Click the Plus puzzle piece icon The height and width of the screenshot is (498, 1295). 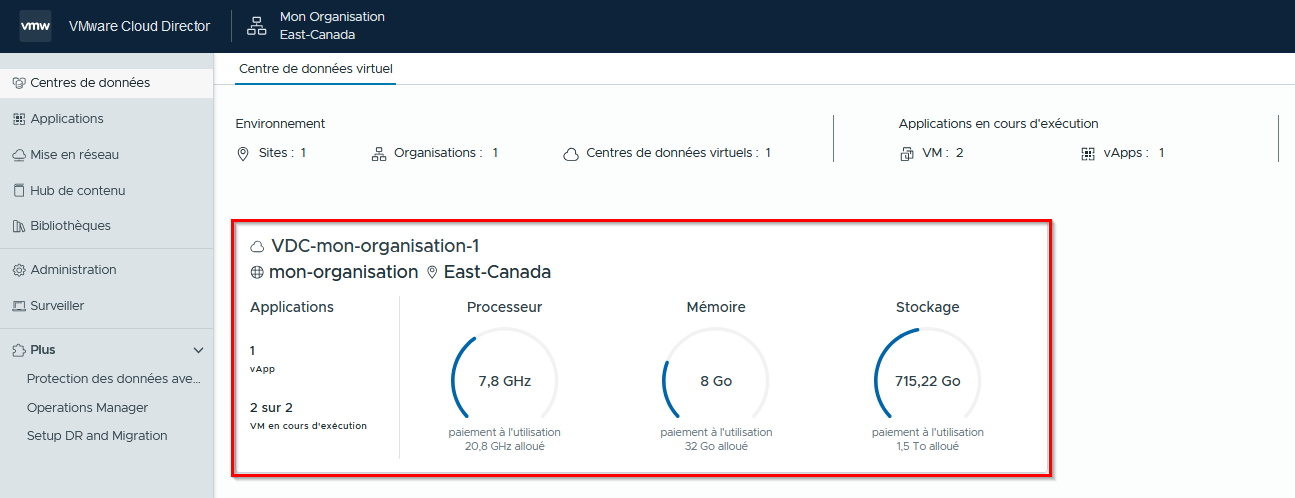point(19,350)
